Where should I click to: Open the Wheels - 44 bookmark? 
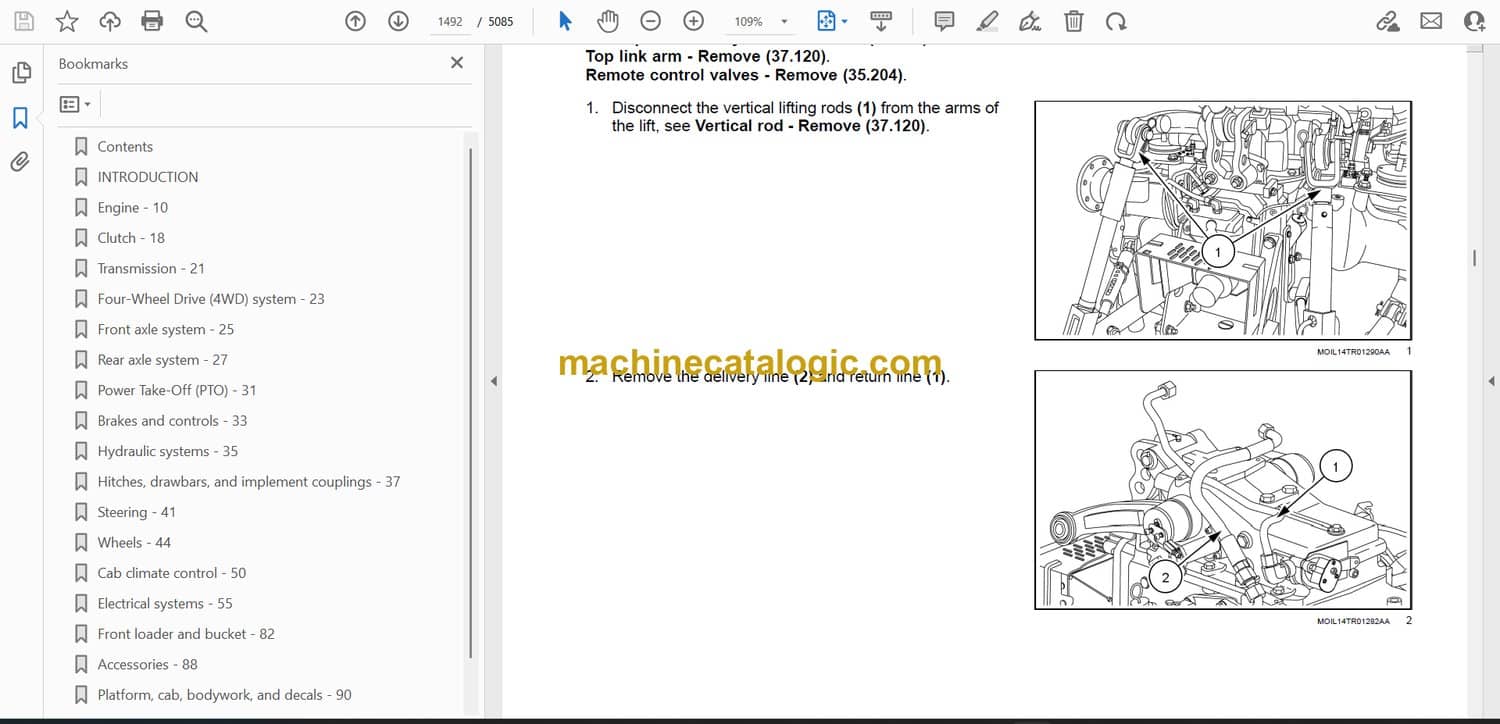click(x=134, y=543)
